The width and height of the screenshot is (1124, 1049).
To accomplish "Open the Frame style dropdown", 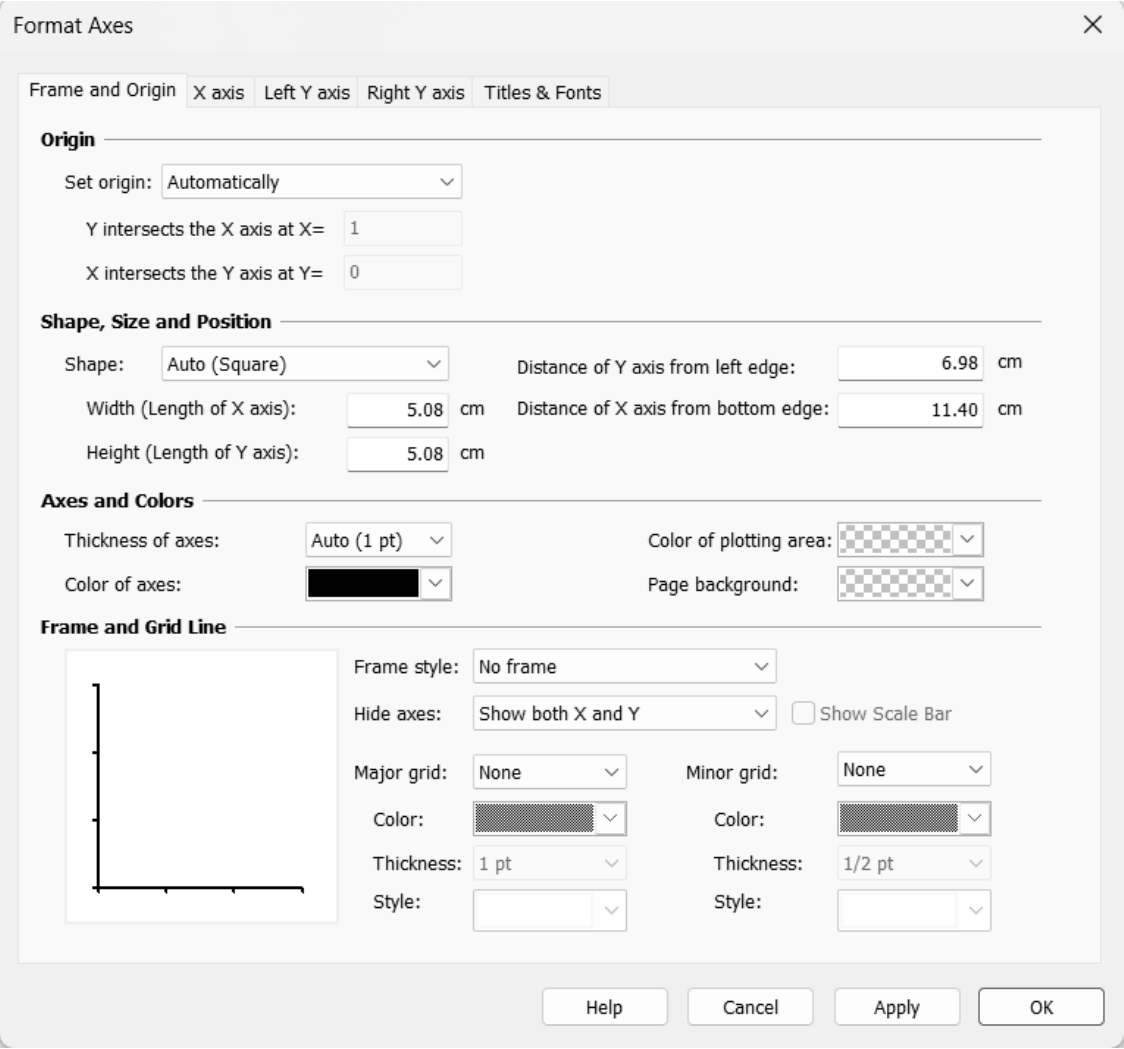I will pyautogui.click(x=624, y=667).
